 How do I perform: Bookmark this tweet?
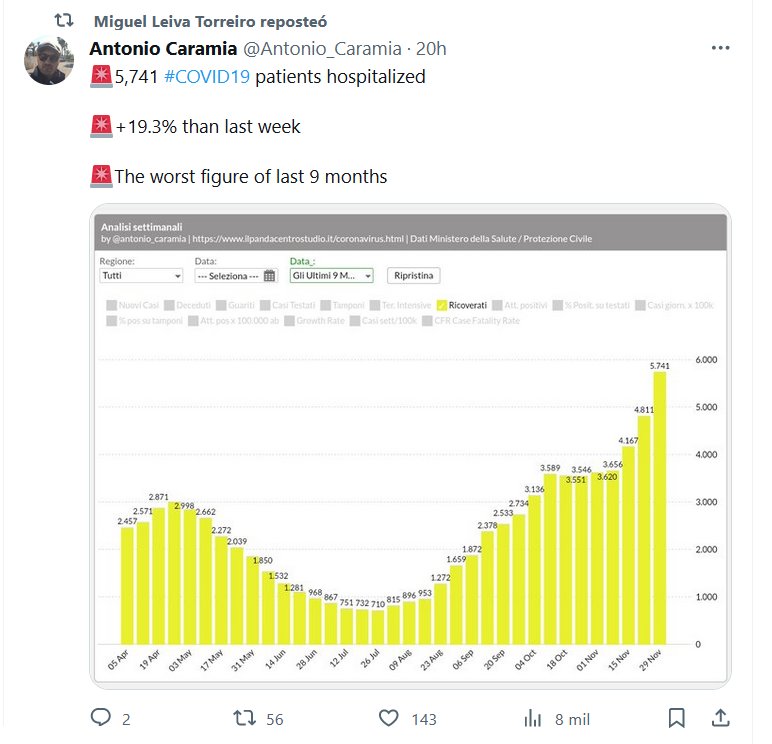tap(677, 718)
